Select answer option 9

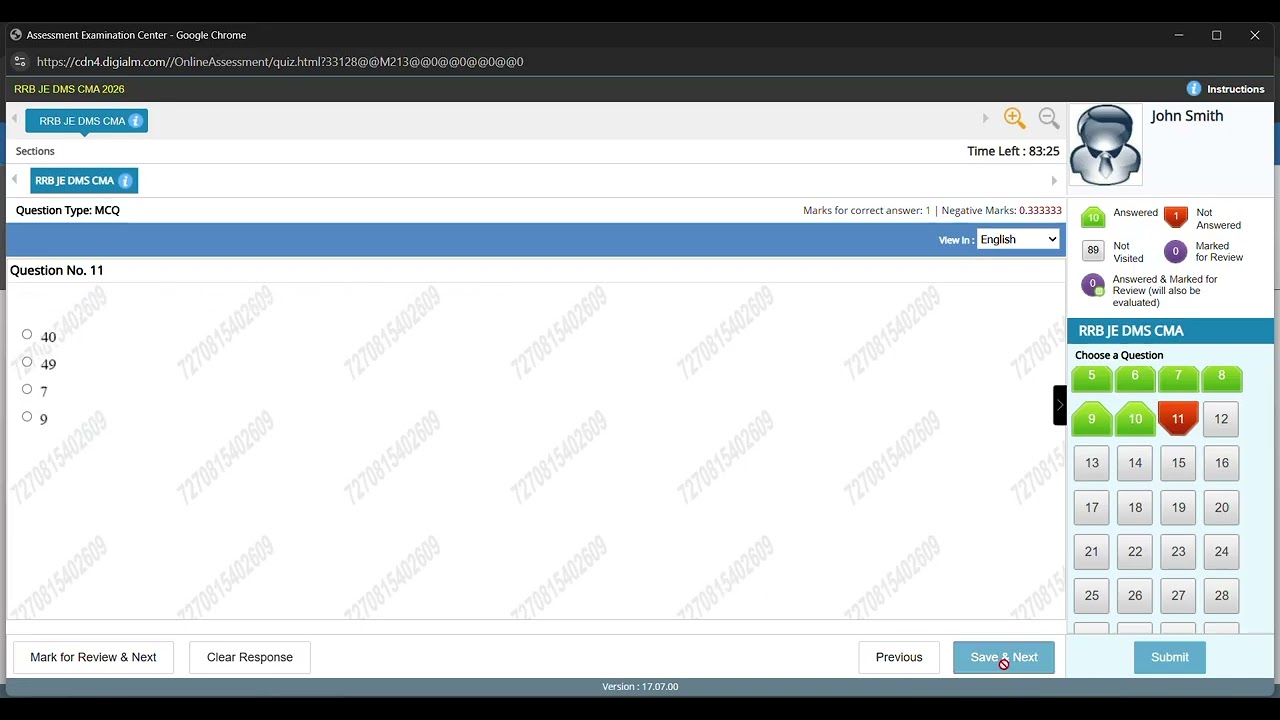(x=27, y=417)
